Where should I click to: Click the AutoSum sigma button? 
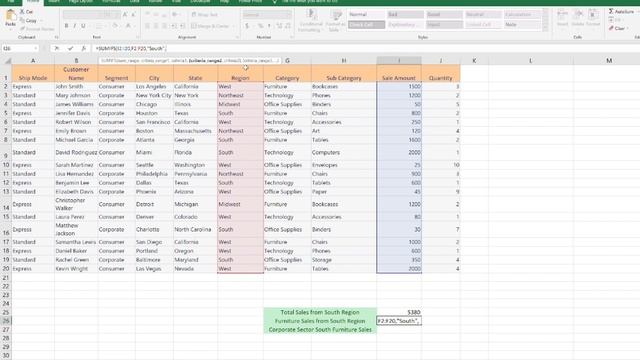pyautogui.click(x=621, y=11)
